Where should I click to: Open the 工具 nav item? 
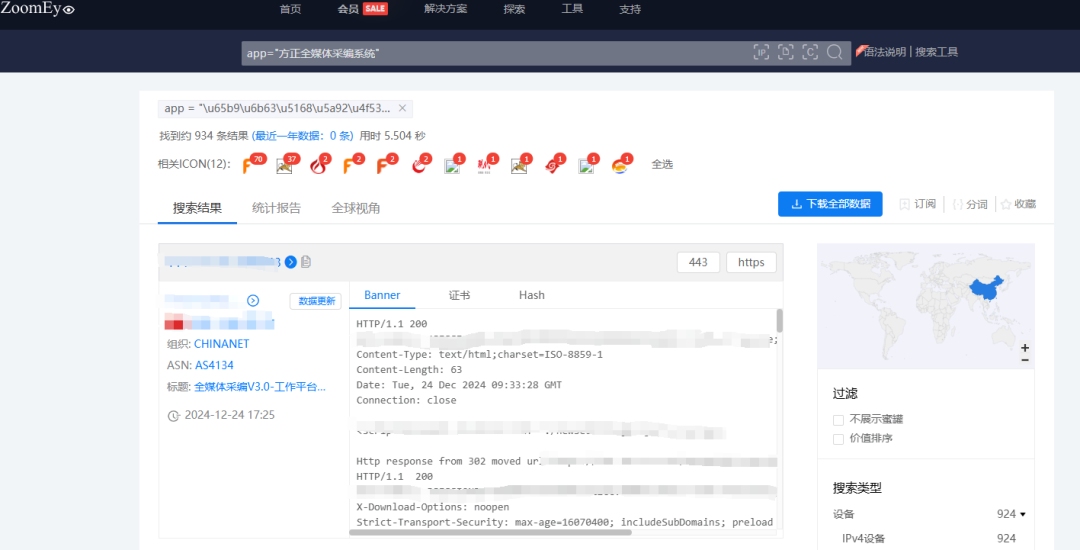click(x=572, y=9)
